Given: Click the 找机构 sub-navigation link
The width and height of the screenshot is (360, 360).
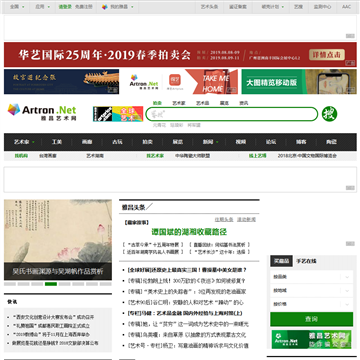Looking at the screenshot, I should click(21, 156).
